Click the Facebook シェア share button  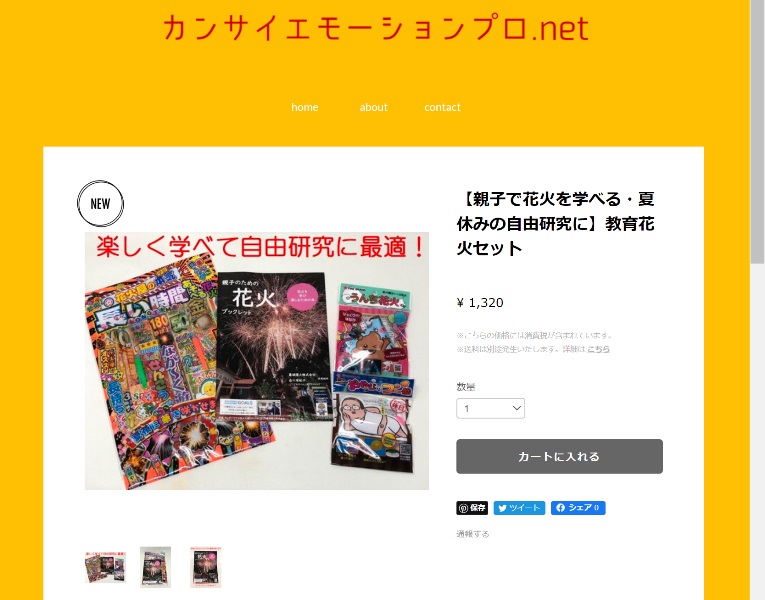click(578, 508)
